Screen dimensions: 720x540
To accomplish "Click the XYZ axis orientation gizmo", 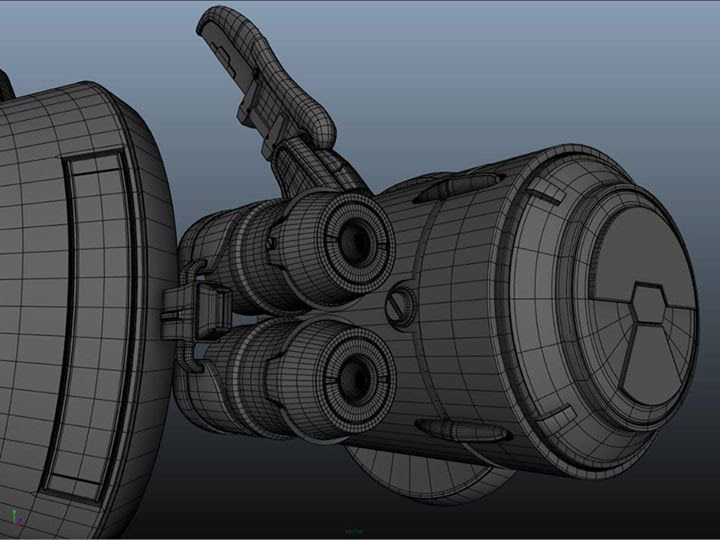I will pyautogui.click(x=18, y=517).
